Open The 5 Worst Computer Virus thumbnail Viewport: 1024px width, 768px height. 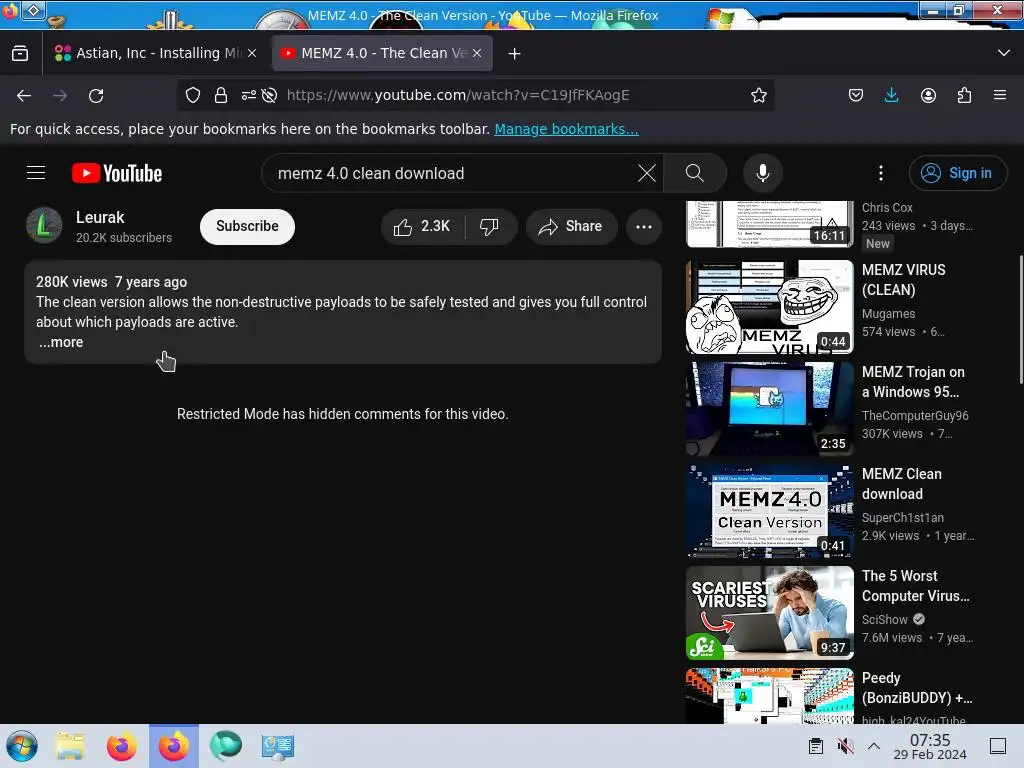[x=769, y=613]
